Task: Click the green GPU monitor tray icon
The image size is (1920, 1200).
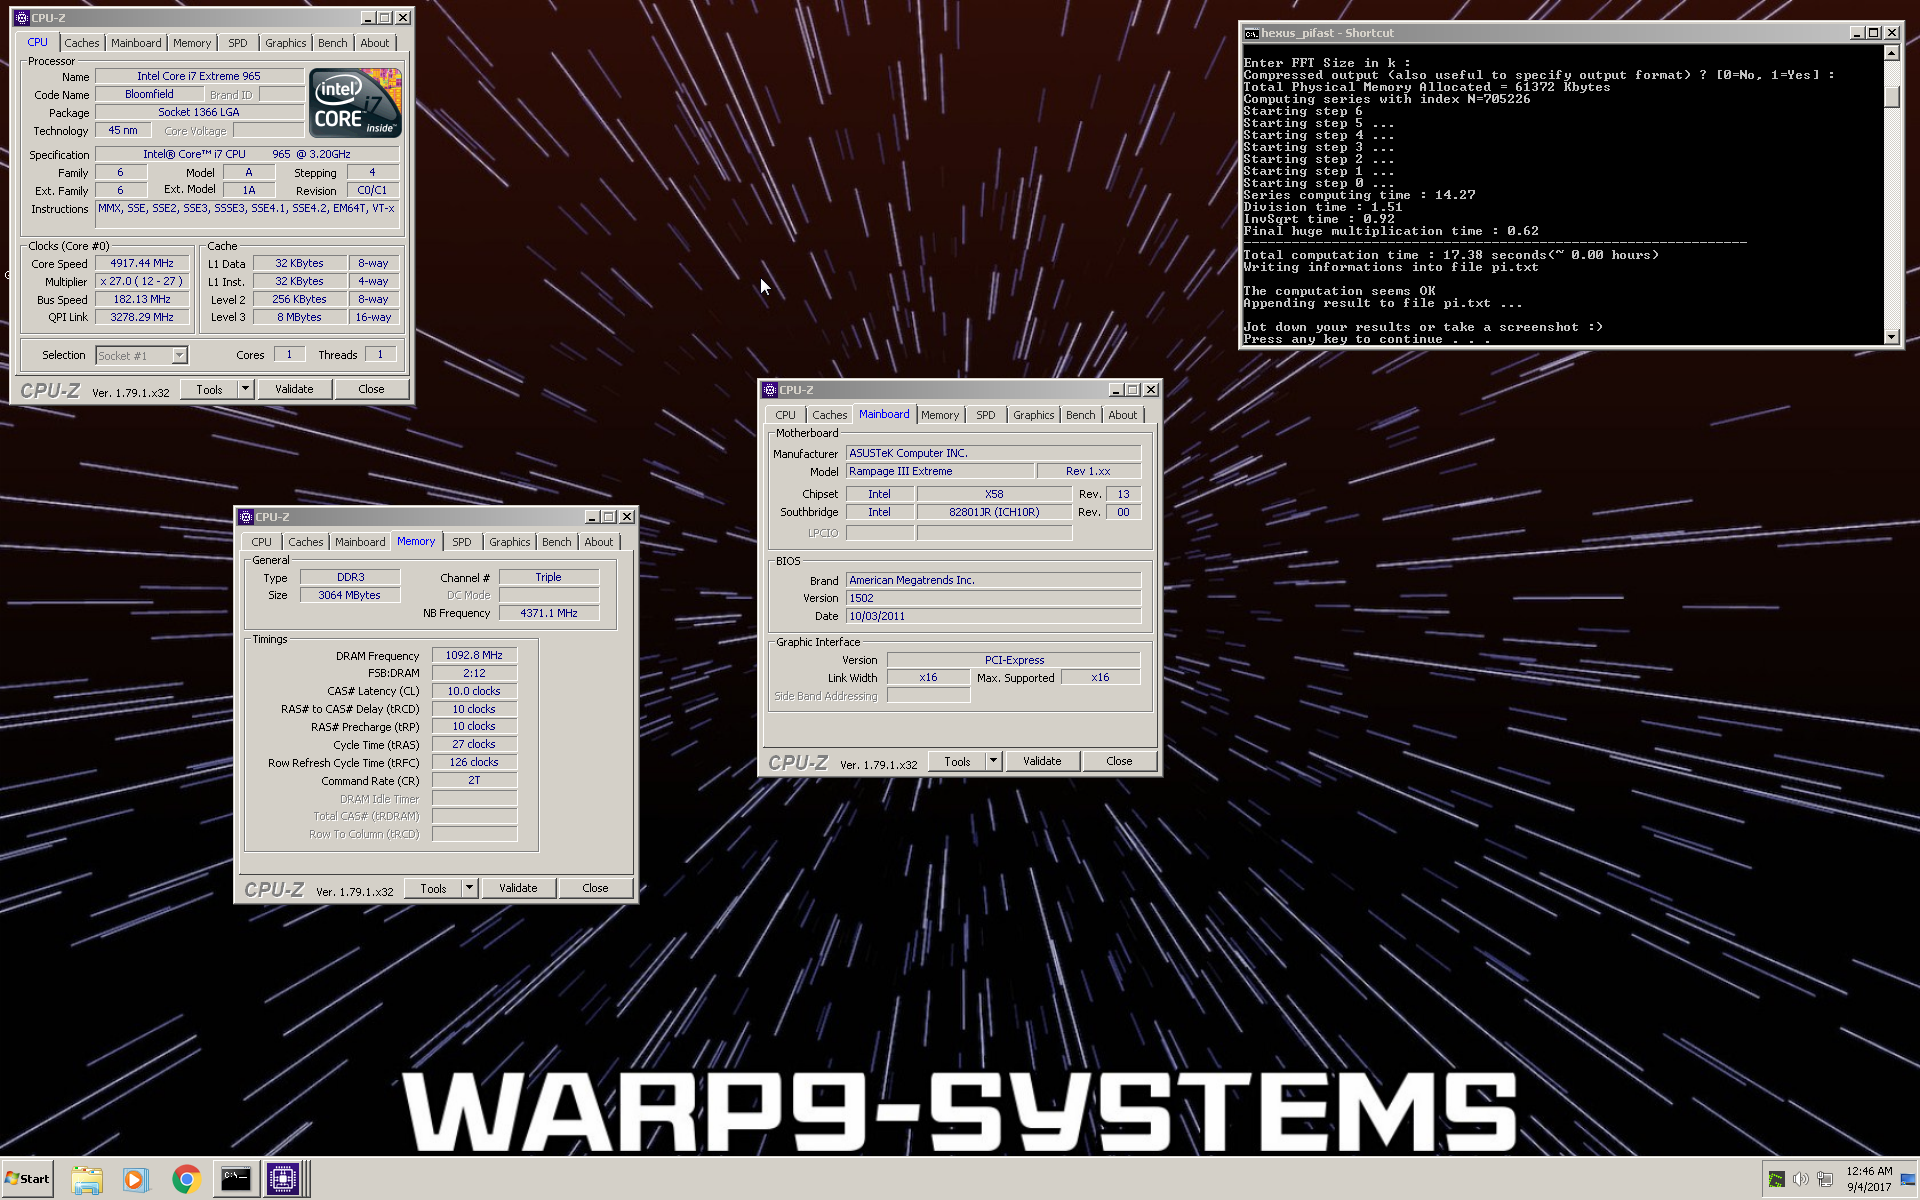Action: pyautogui.click(x=1776, y=1179)
